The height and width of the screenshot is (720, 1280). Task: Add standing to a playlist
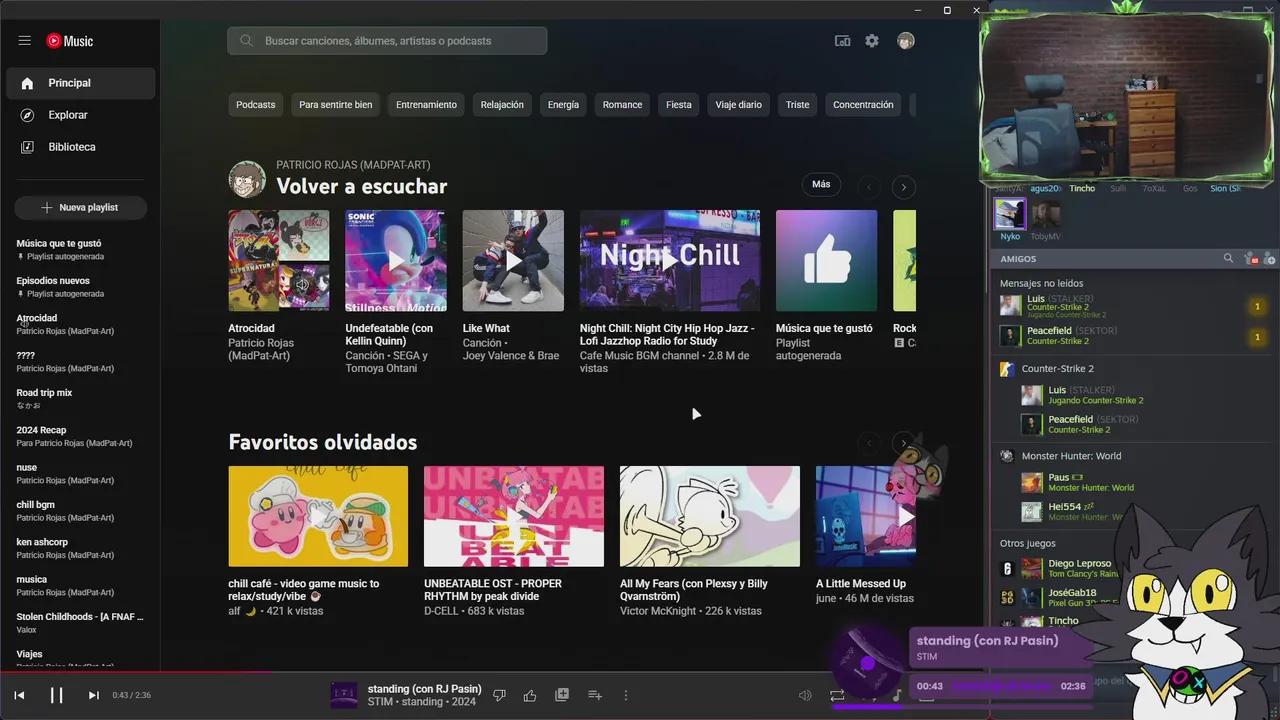click(x=594, y=695)
